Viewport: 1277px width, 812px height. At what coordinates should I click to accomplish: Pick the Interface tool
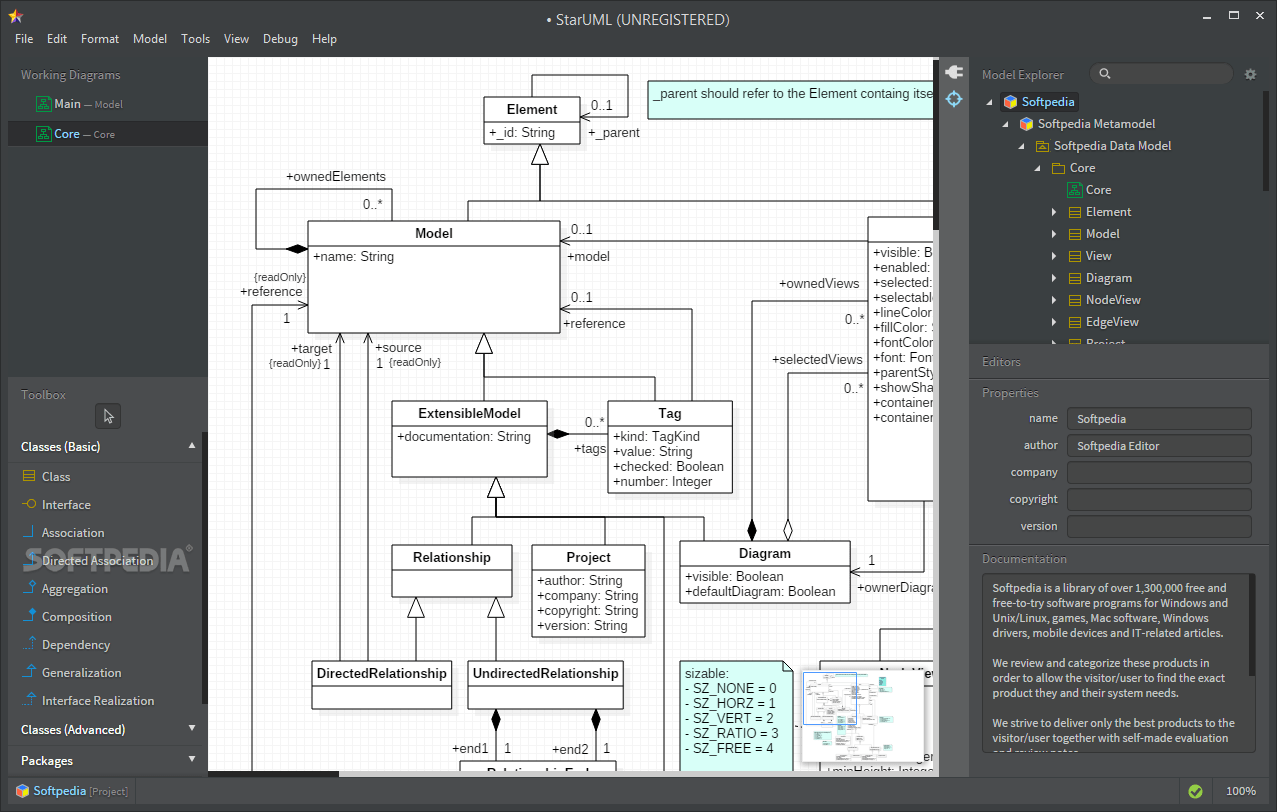(x=65, y=505)
